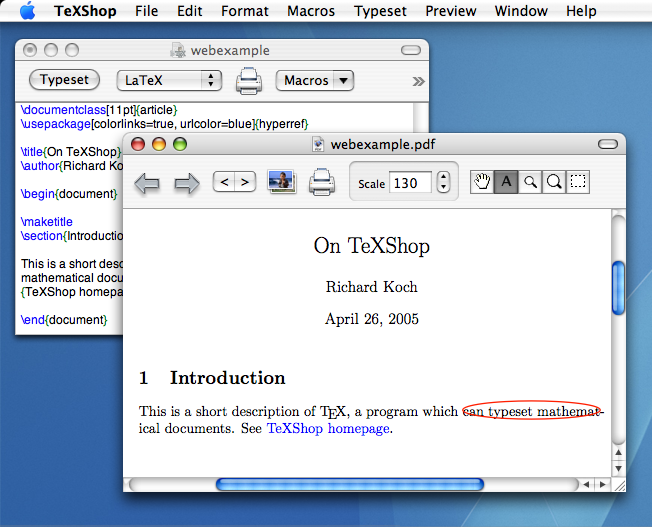Open the Typeset menu in menu bar
The width and height of the screenshot is (652, 527).
click(381, 11)
